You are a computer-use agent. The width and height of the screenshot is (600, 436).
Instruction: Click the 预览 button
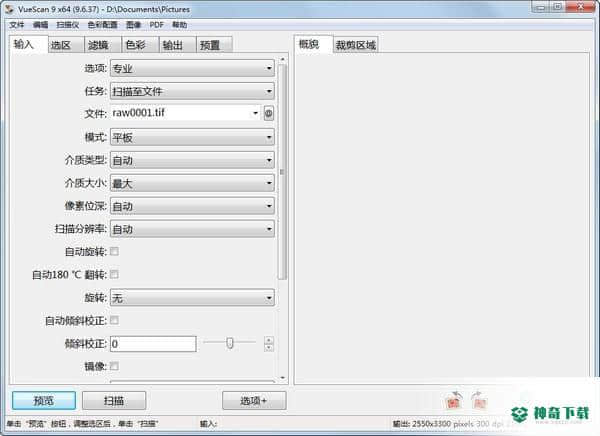coord(44,400)
